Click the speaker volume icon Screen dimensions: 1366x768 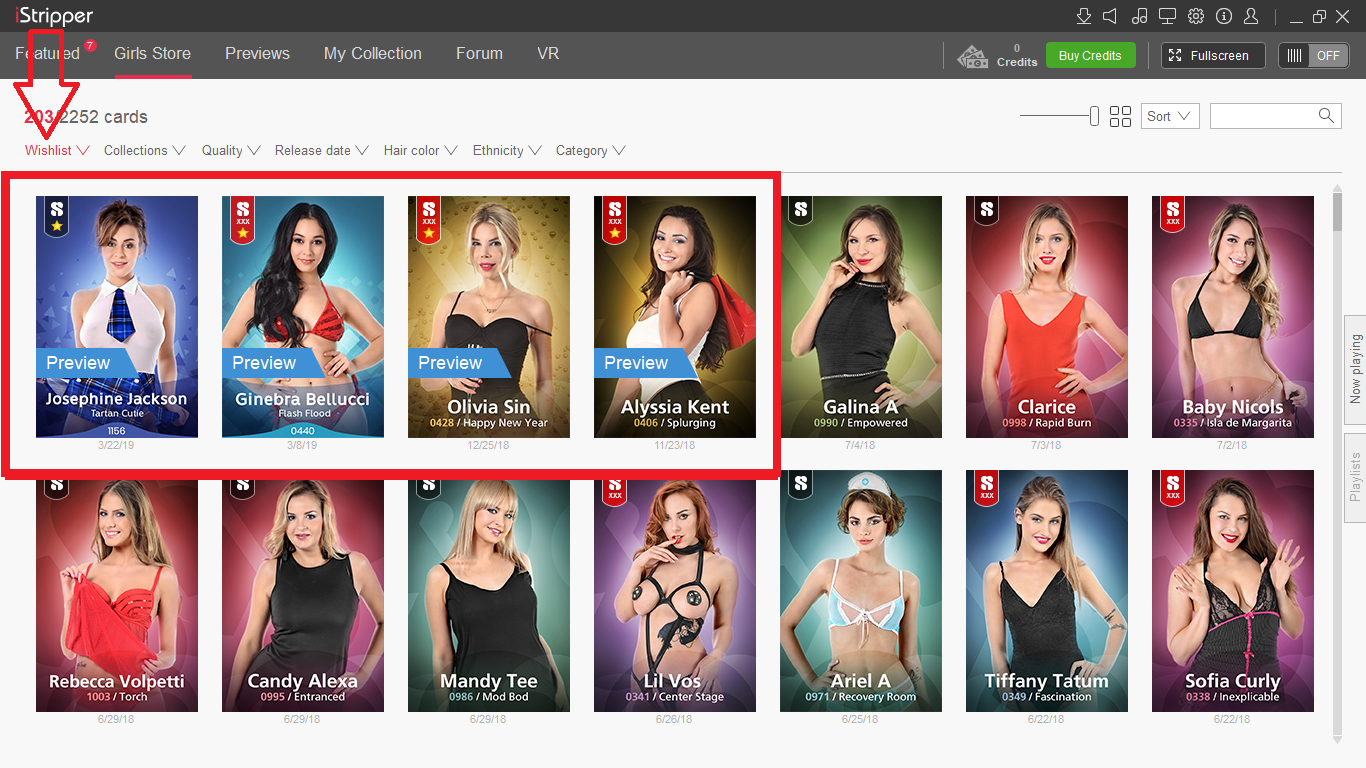pyautogui.click(x=1110, y=16)
